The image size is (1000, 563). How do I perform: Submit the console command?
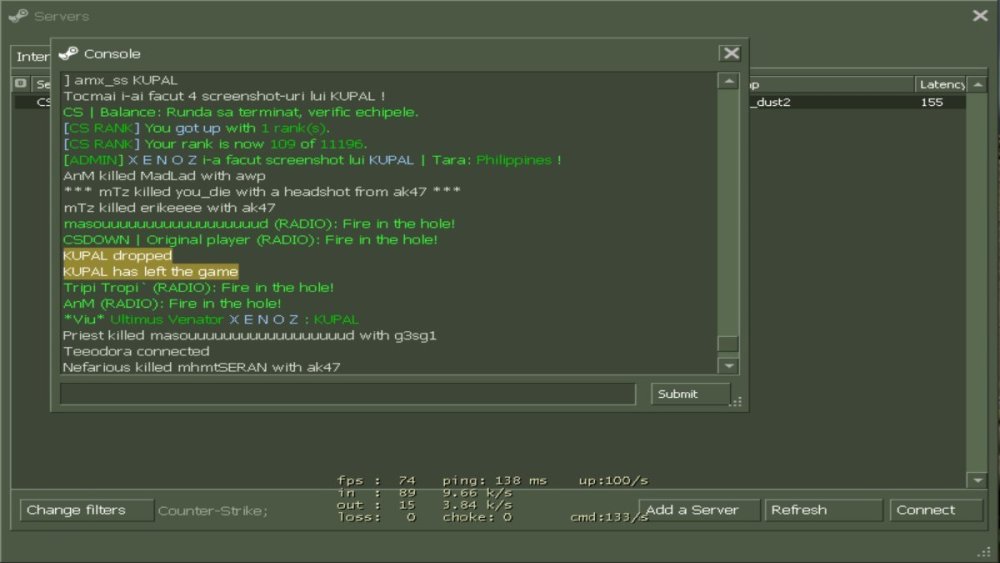[690, 394]
